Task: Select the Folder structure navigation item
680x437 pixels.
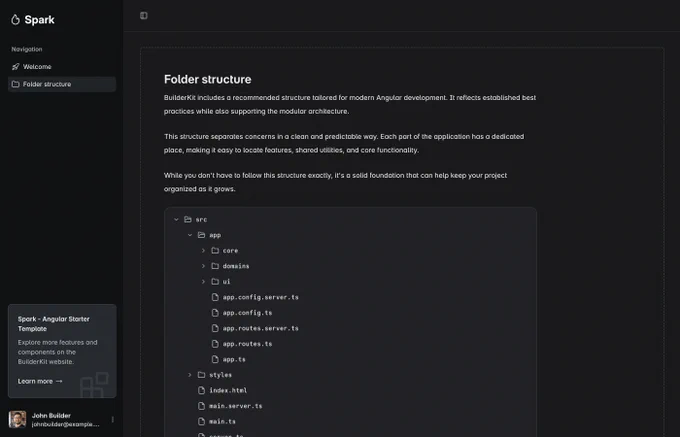Action: 62,84
